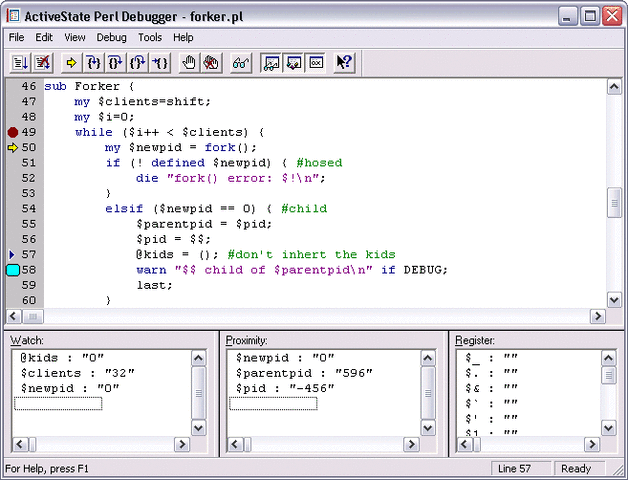Screen dimensions: 628x480
Task: Click the Step Over toolbar icon
Action: coord(116,63)
